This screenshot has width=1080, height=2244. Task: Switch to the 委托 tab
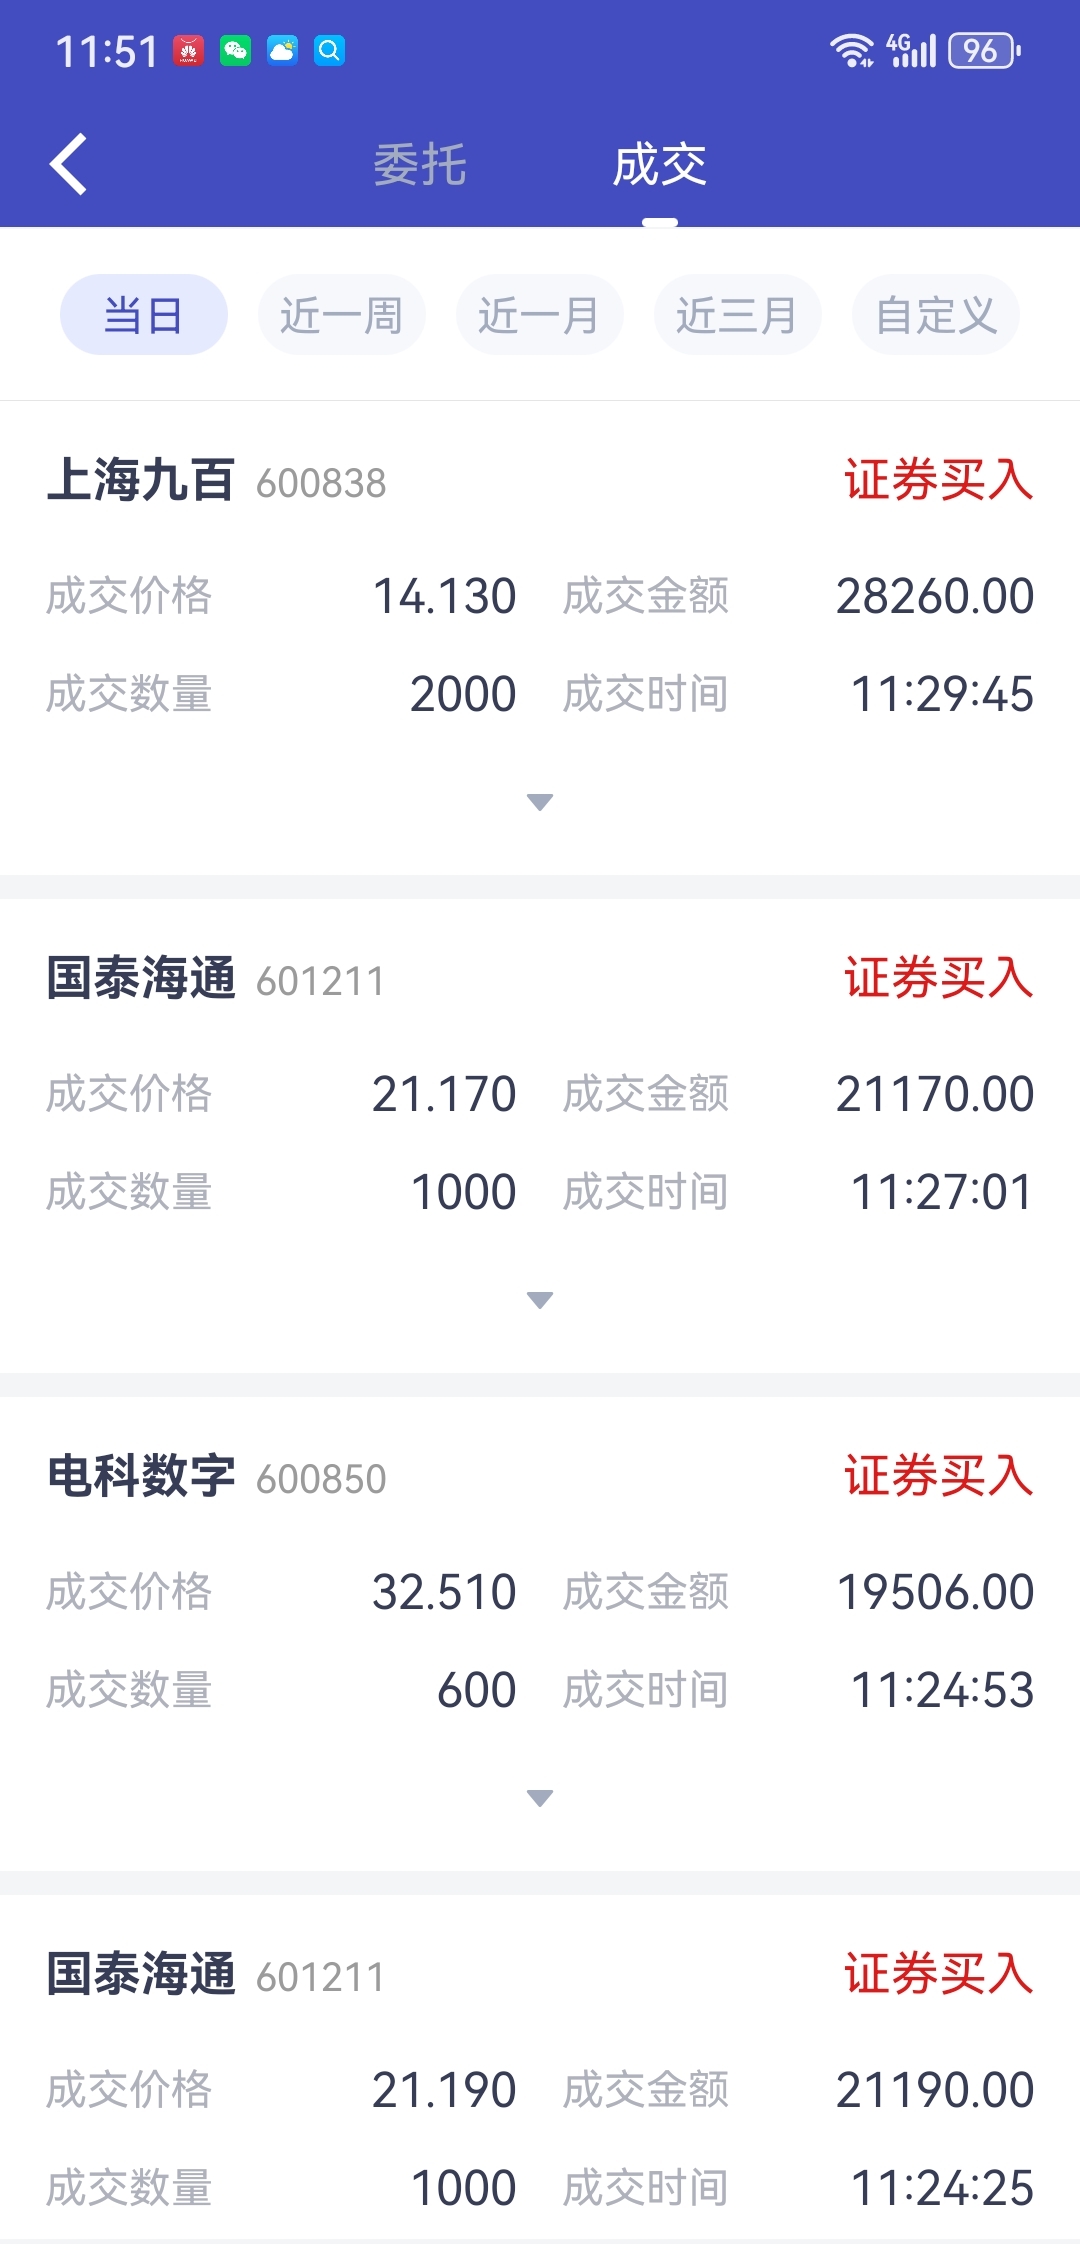click(420, 165)
